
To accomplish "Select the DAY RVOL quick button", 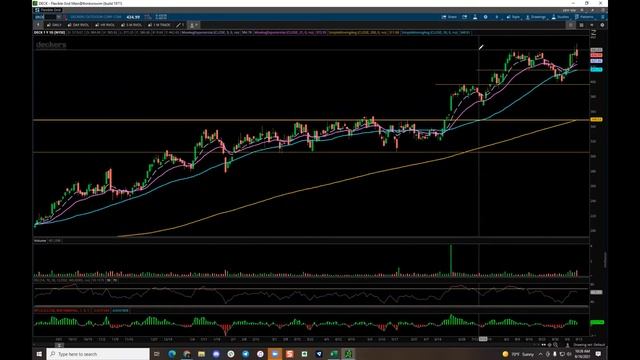I will coord(78,25).
